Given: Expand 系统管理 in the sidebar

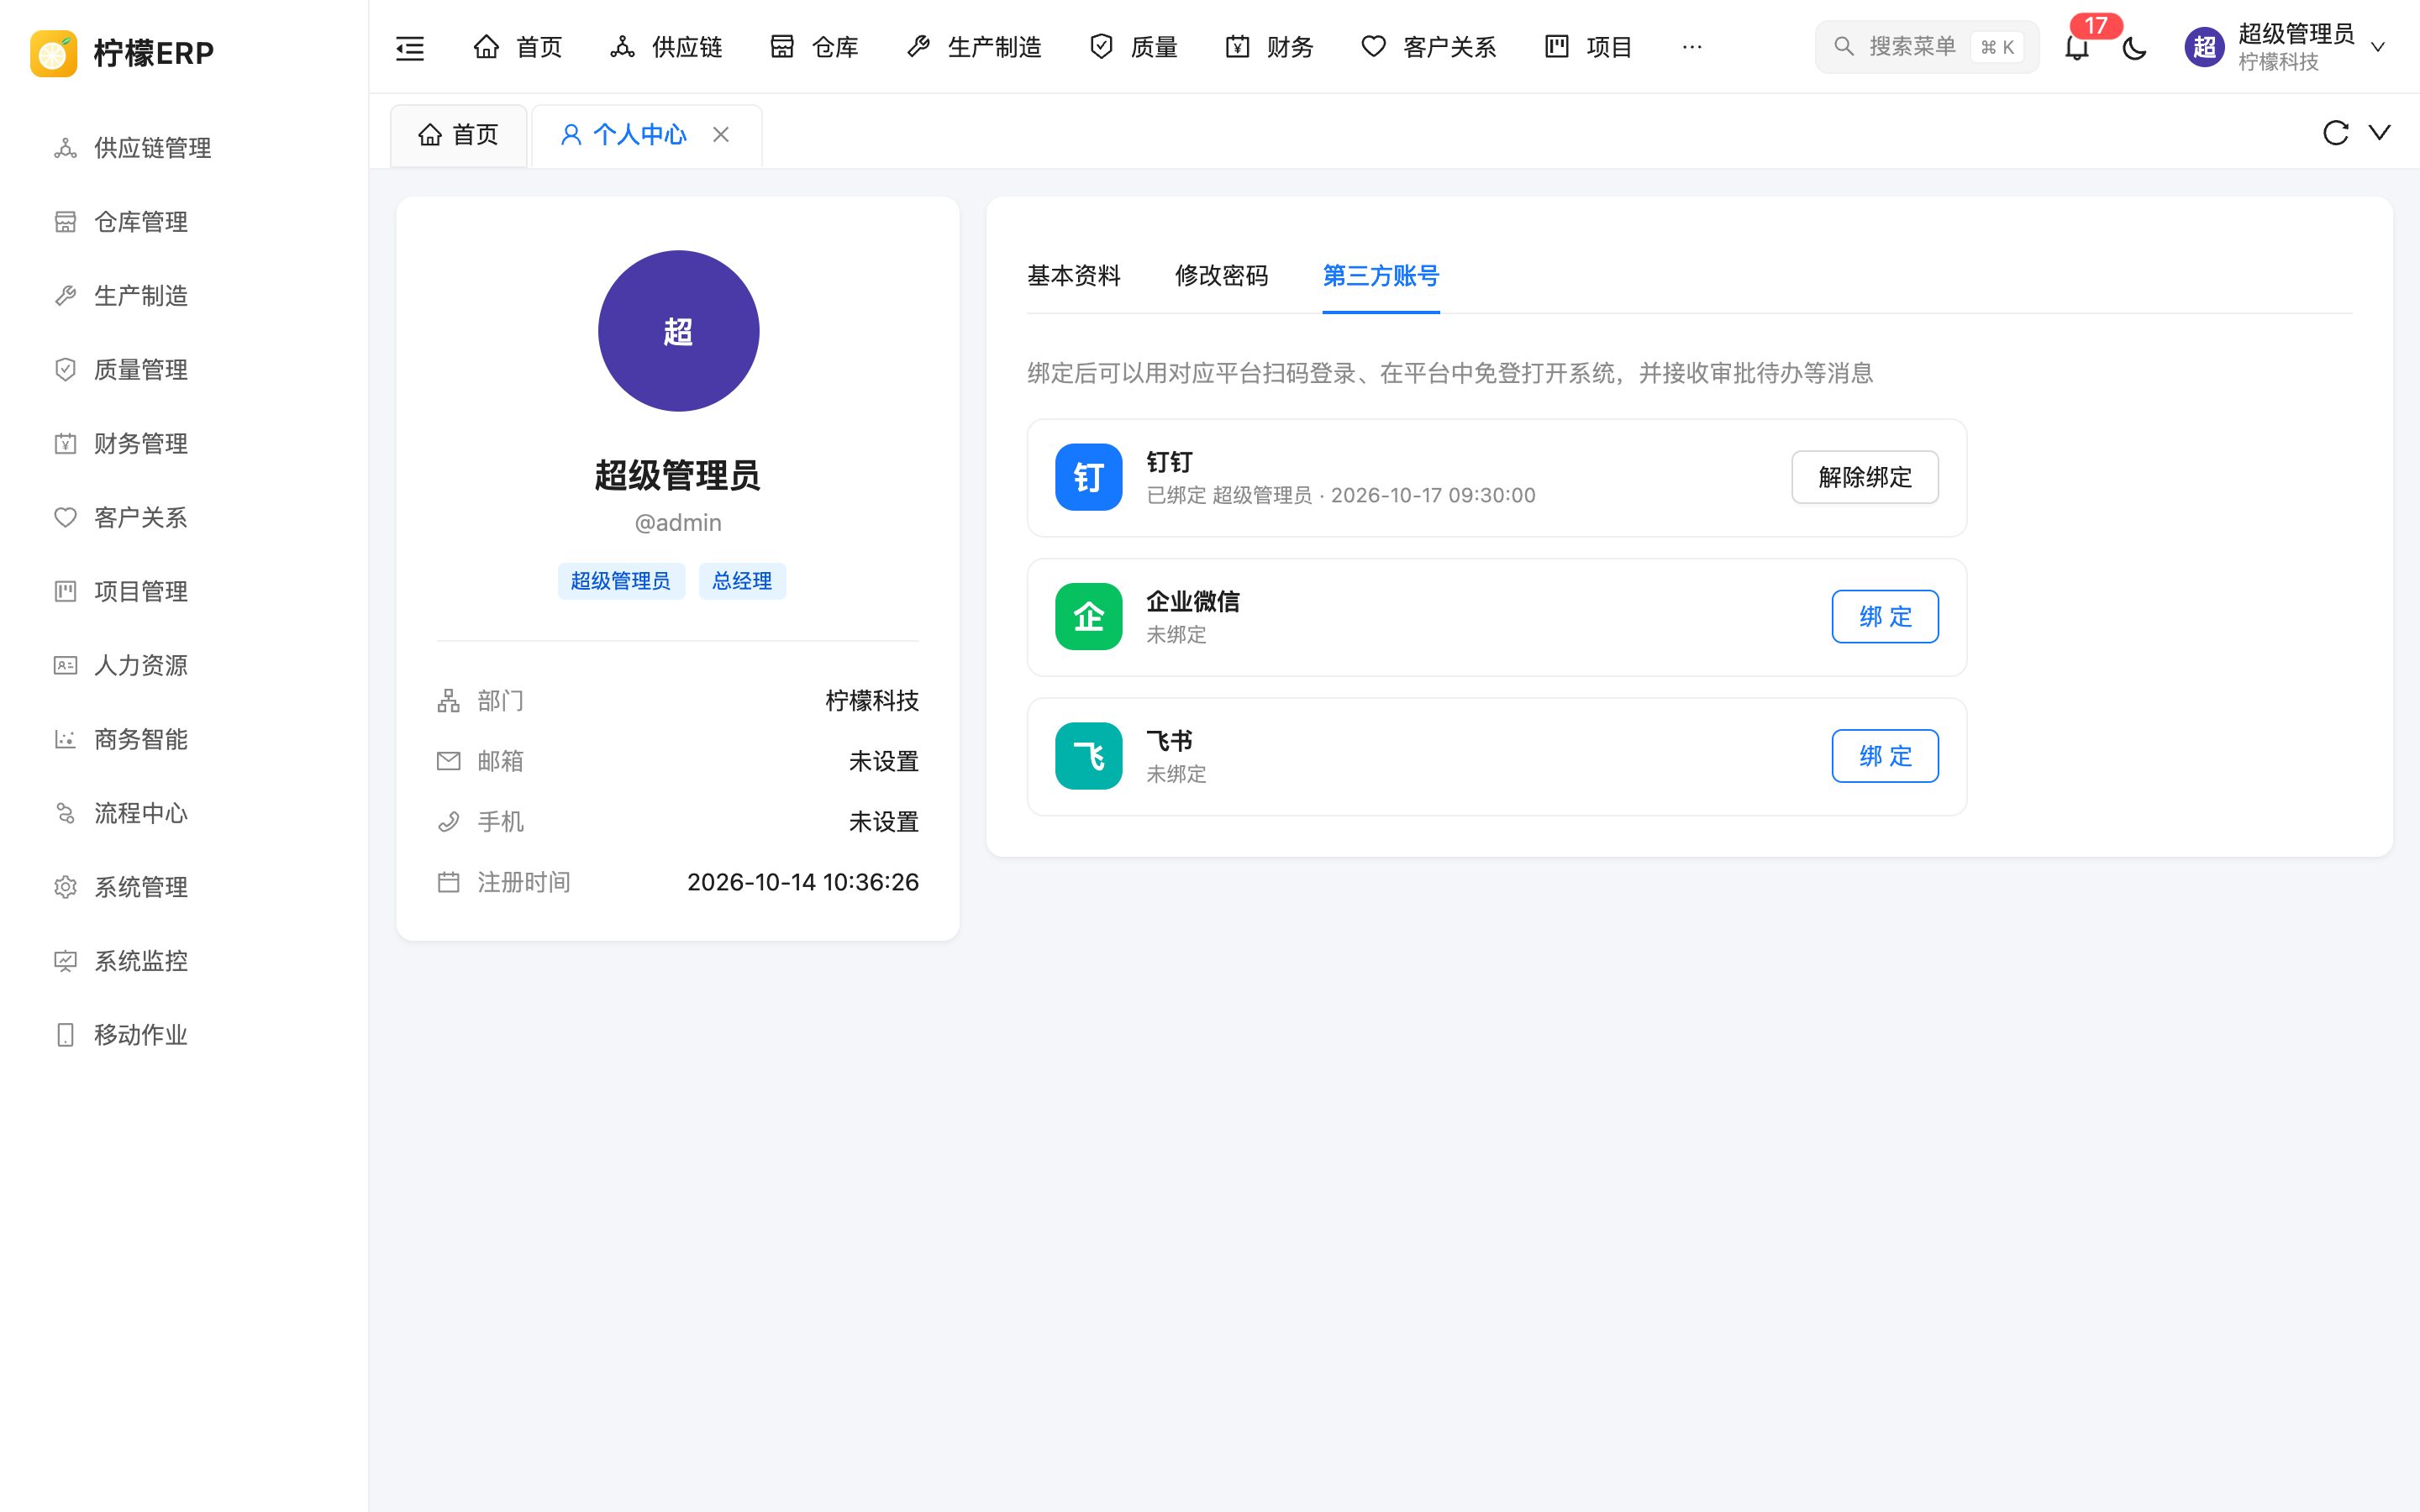Looking at the screenshot, I should [184, 887].
